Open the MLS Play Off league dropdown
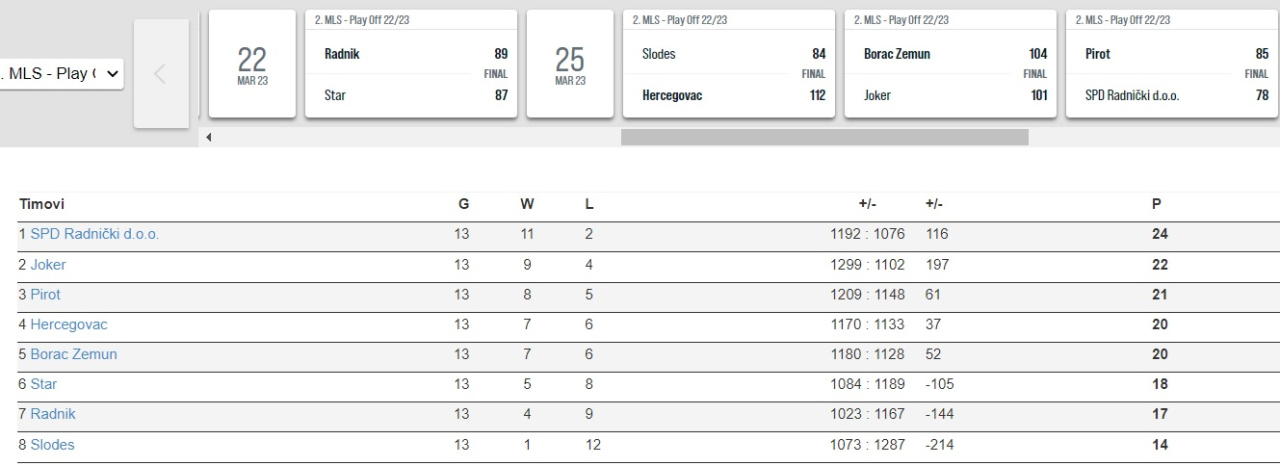 pyautogui.click(x=61, y=75)
